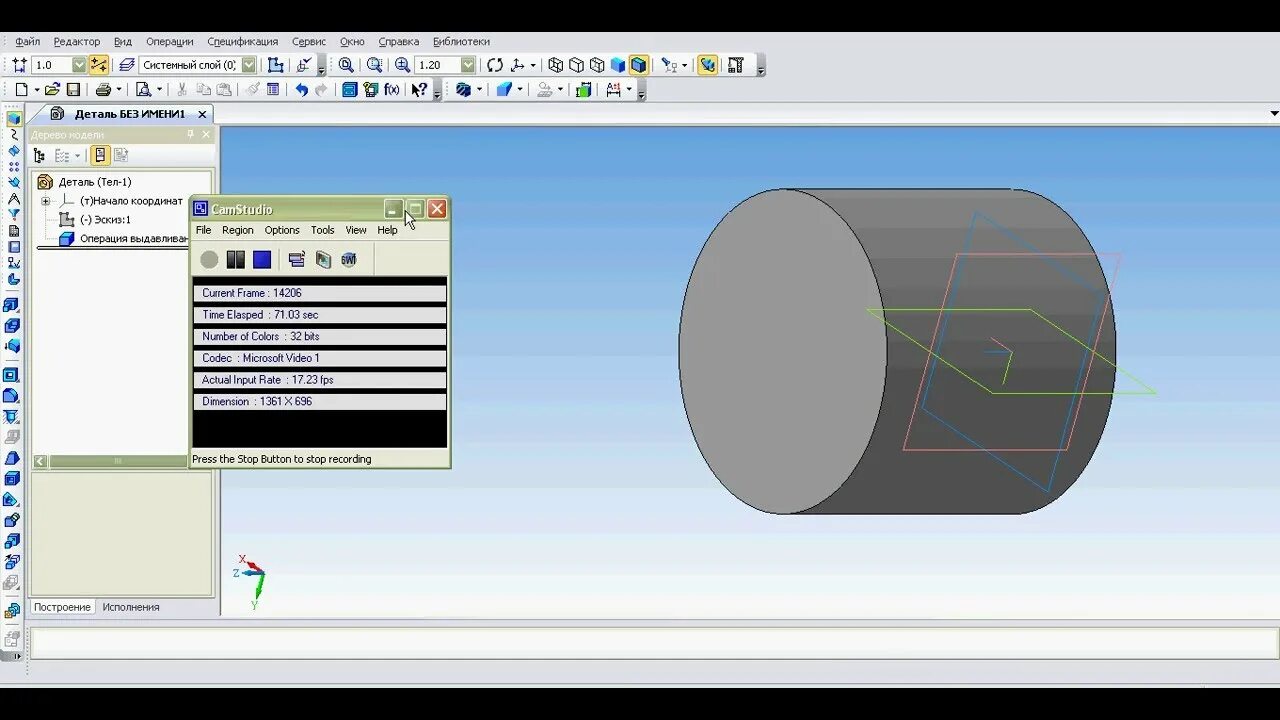This screenshot has width=1280, height=720.
Task: Click CamStudio pause recording button
Action: pyautogui.click(x=235, y=259)
